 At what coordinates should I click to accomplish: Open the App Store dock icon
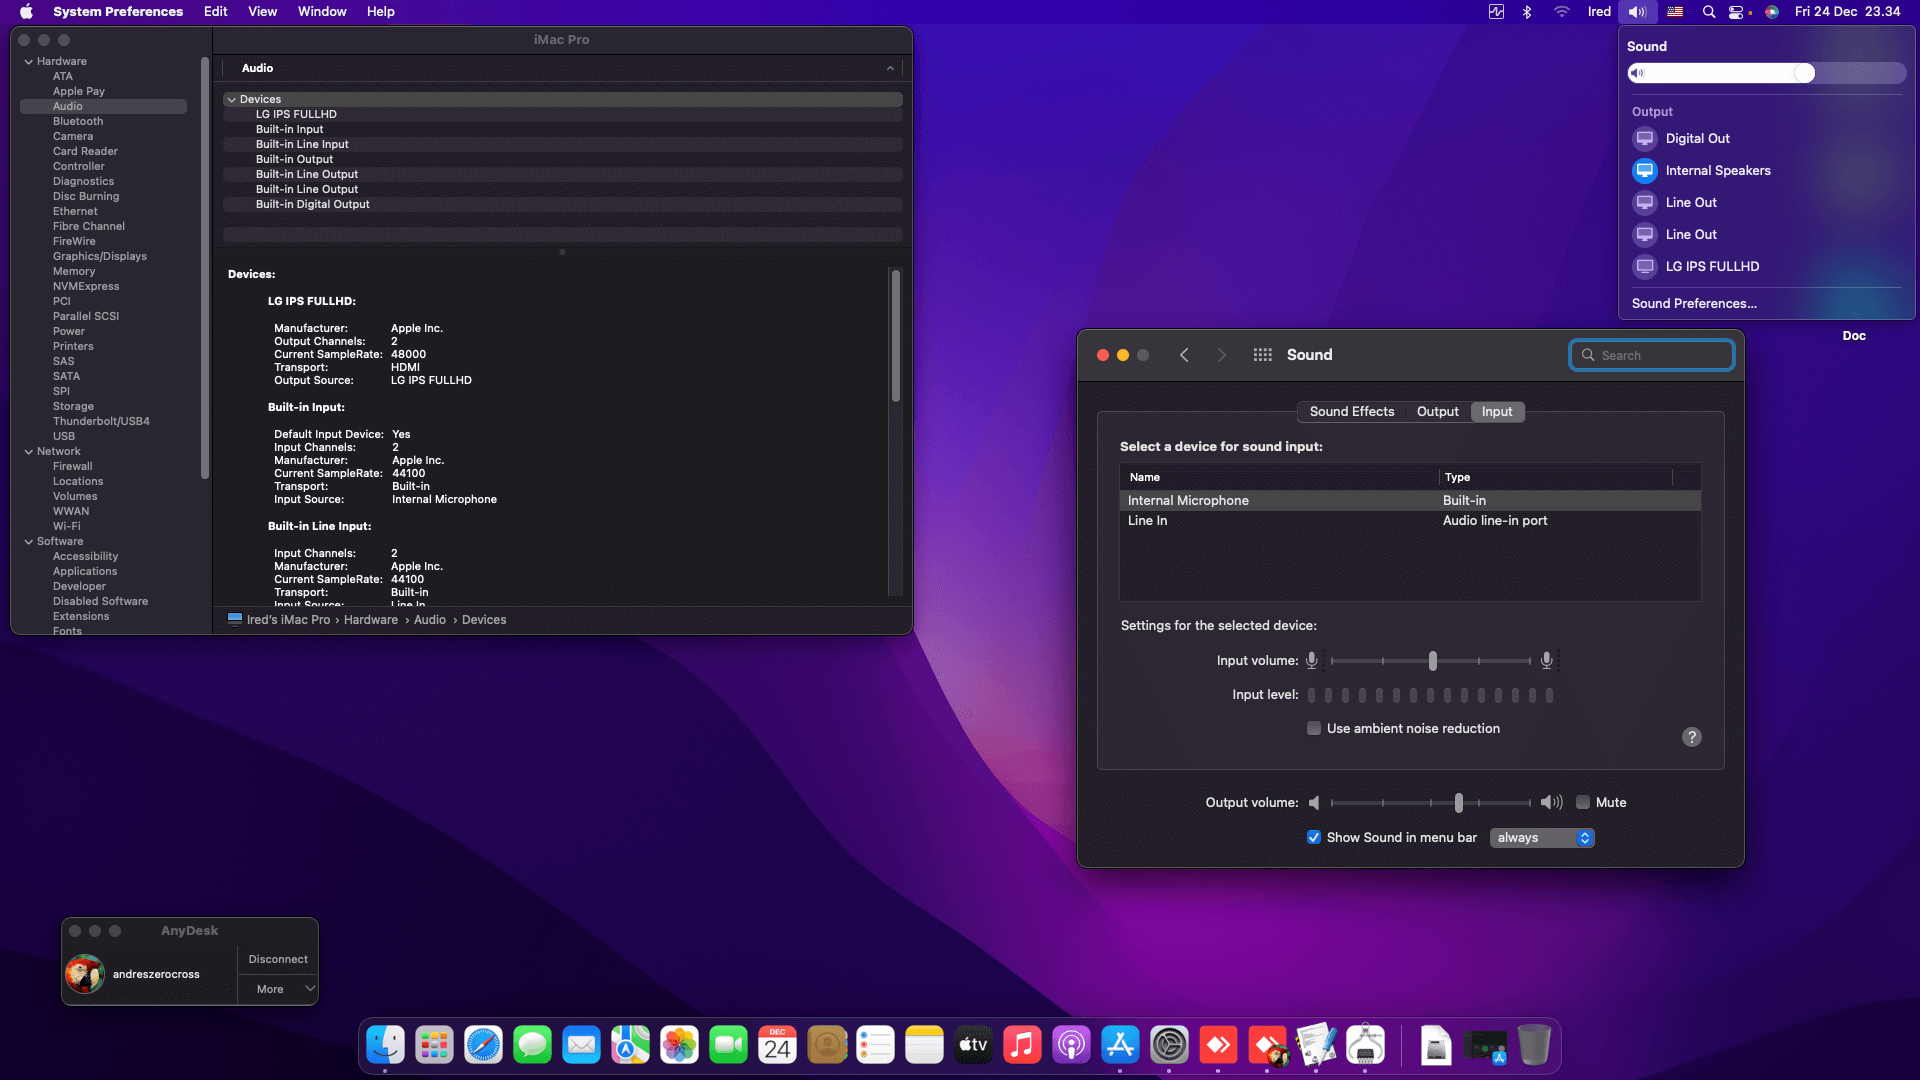pyautogui.click(x=1120, y=1046)
